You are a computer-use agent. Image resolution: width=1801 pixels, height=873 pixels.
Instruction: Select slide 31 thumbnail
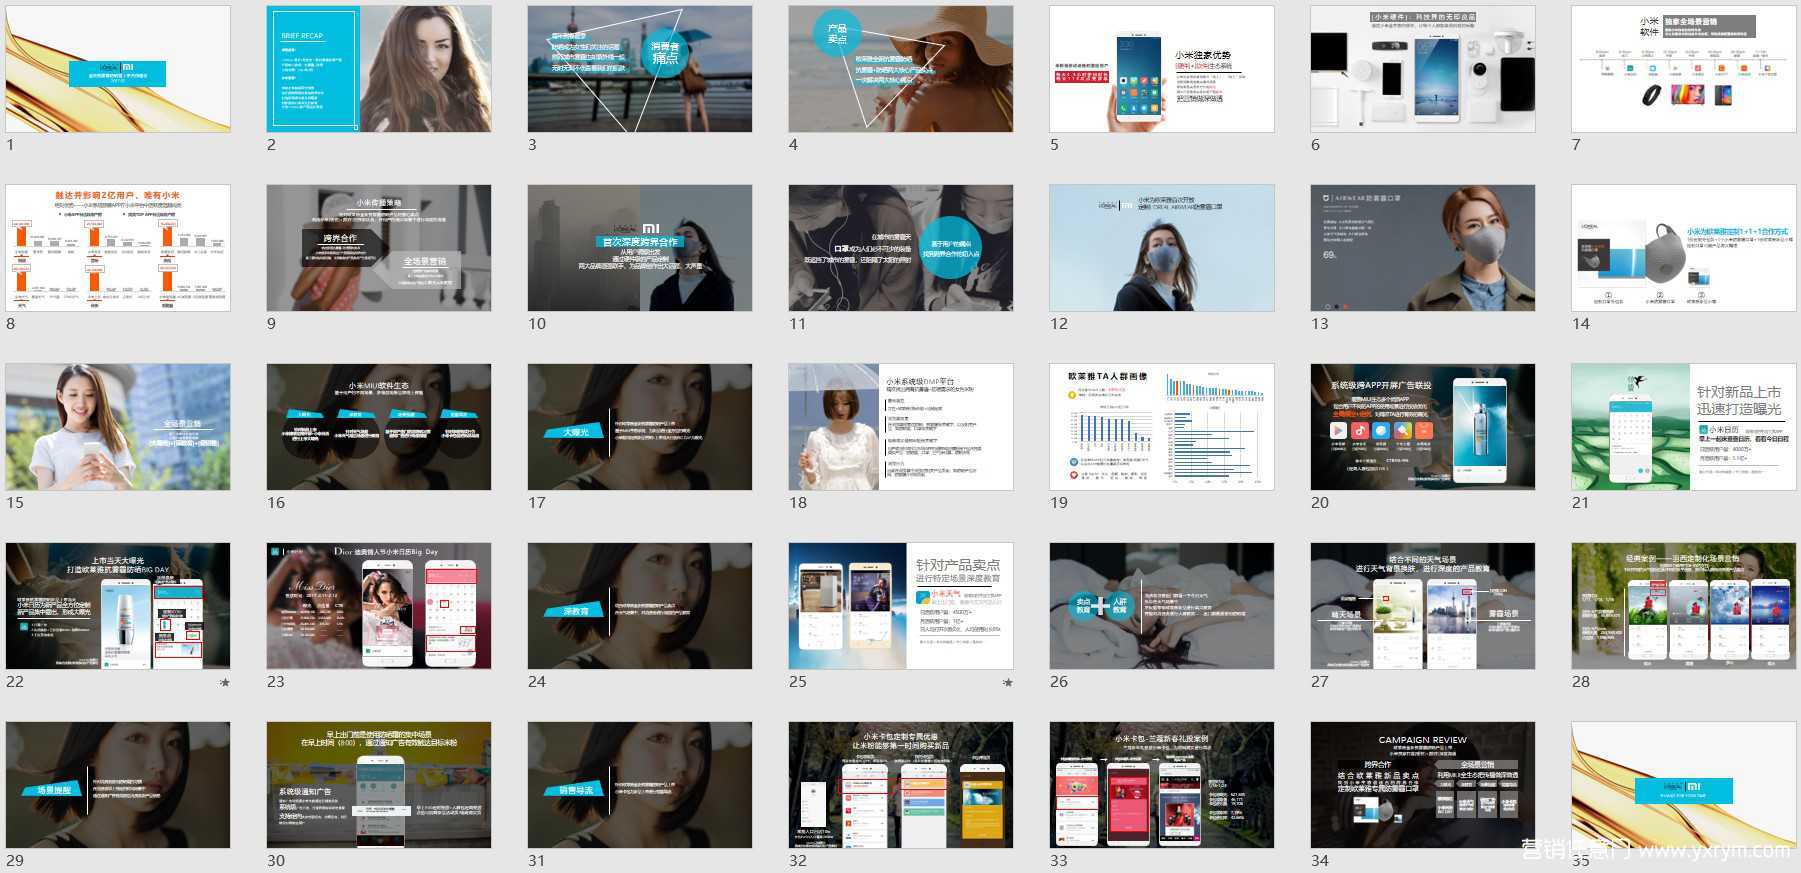pos(640,785)
